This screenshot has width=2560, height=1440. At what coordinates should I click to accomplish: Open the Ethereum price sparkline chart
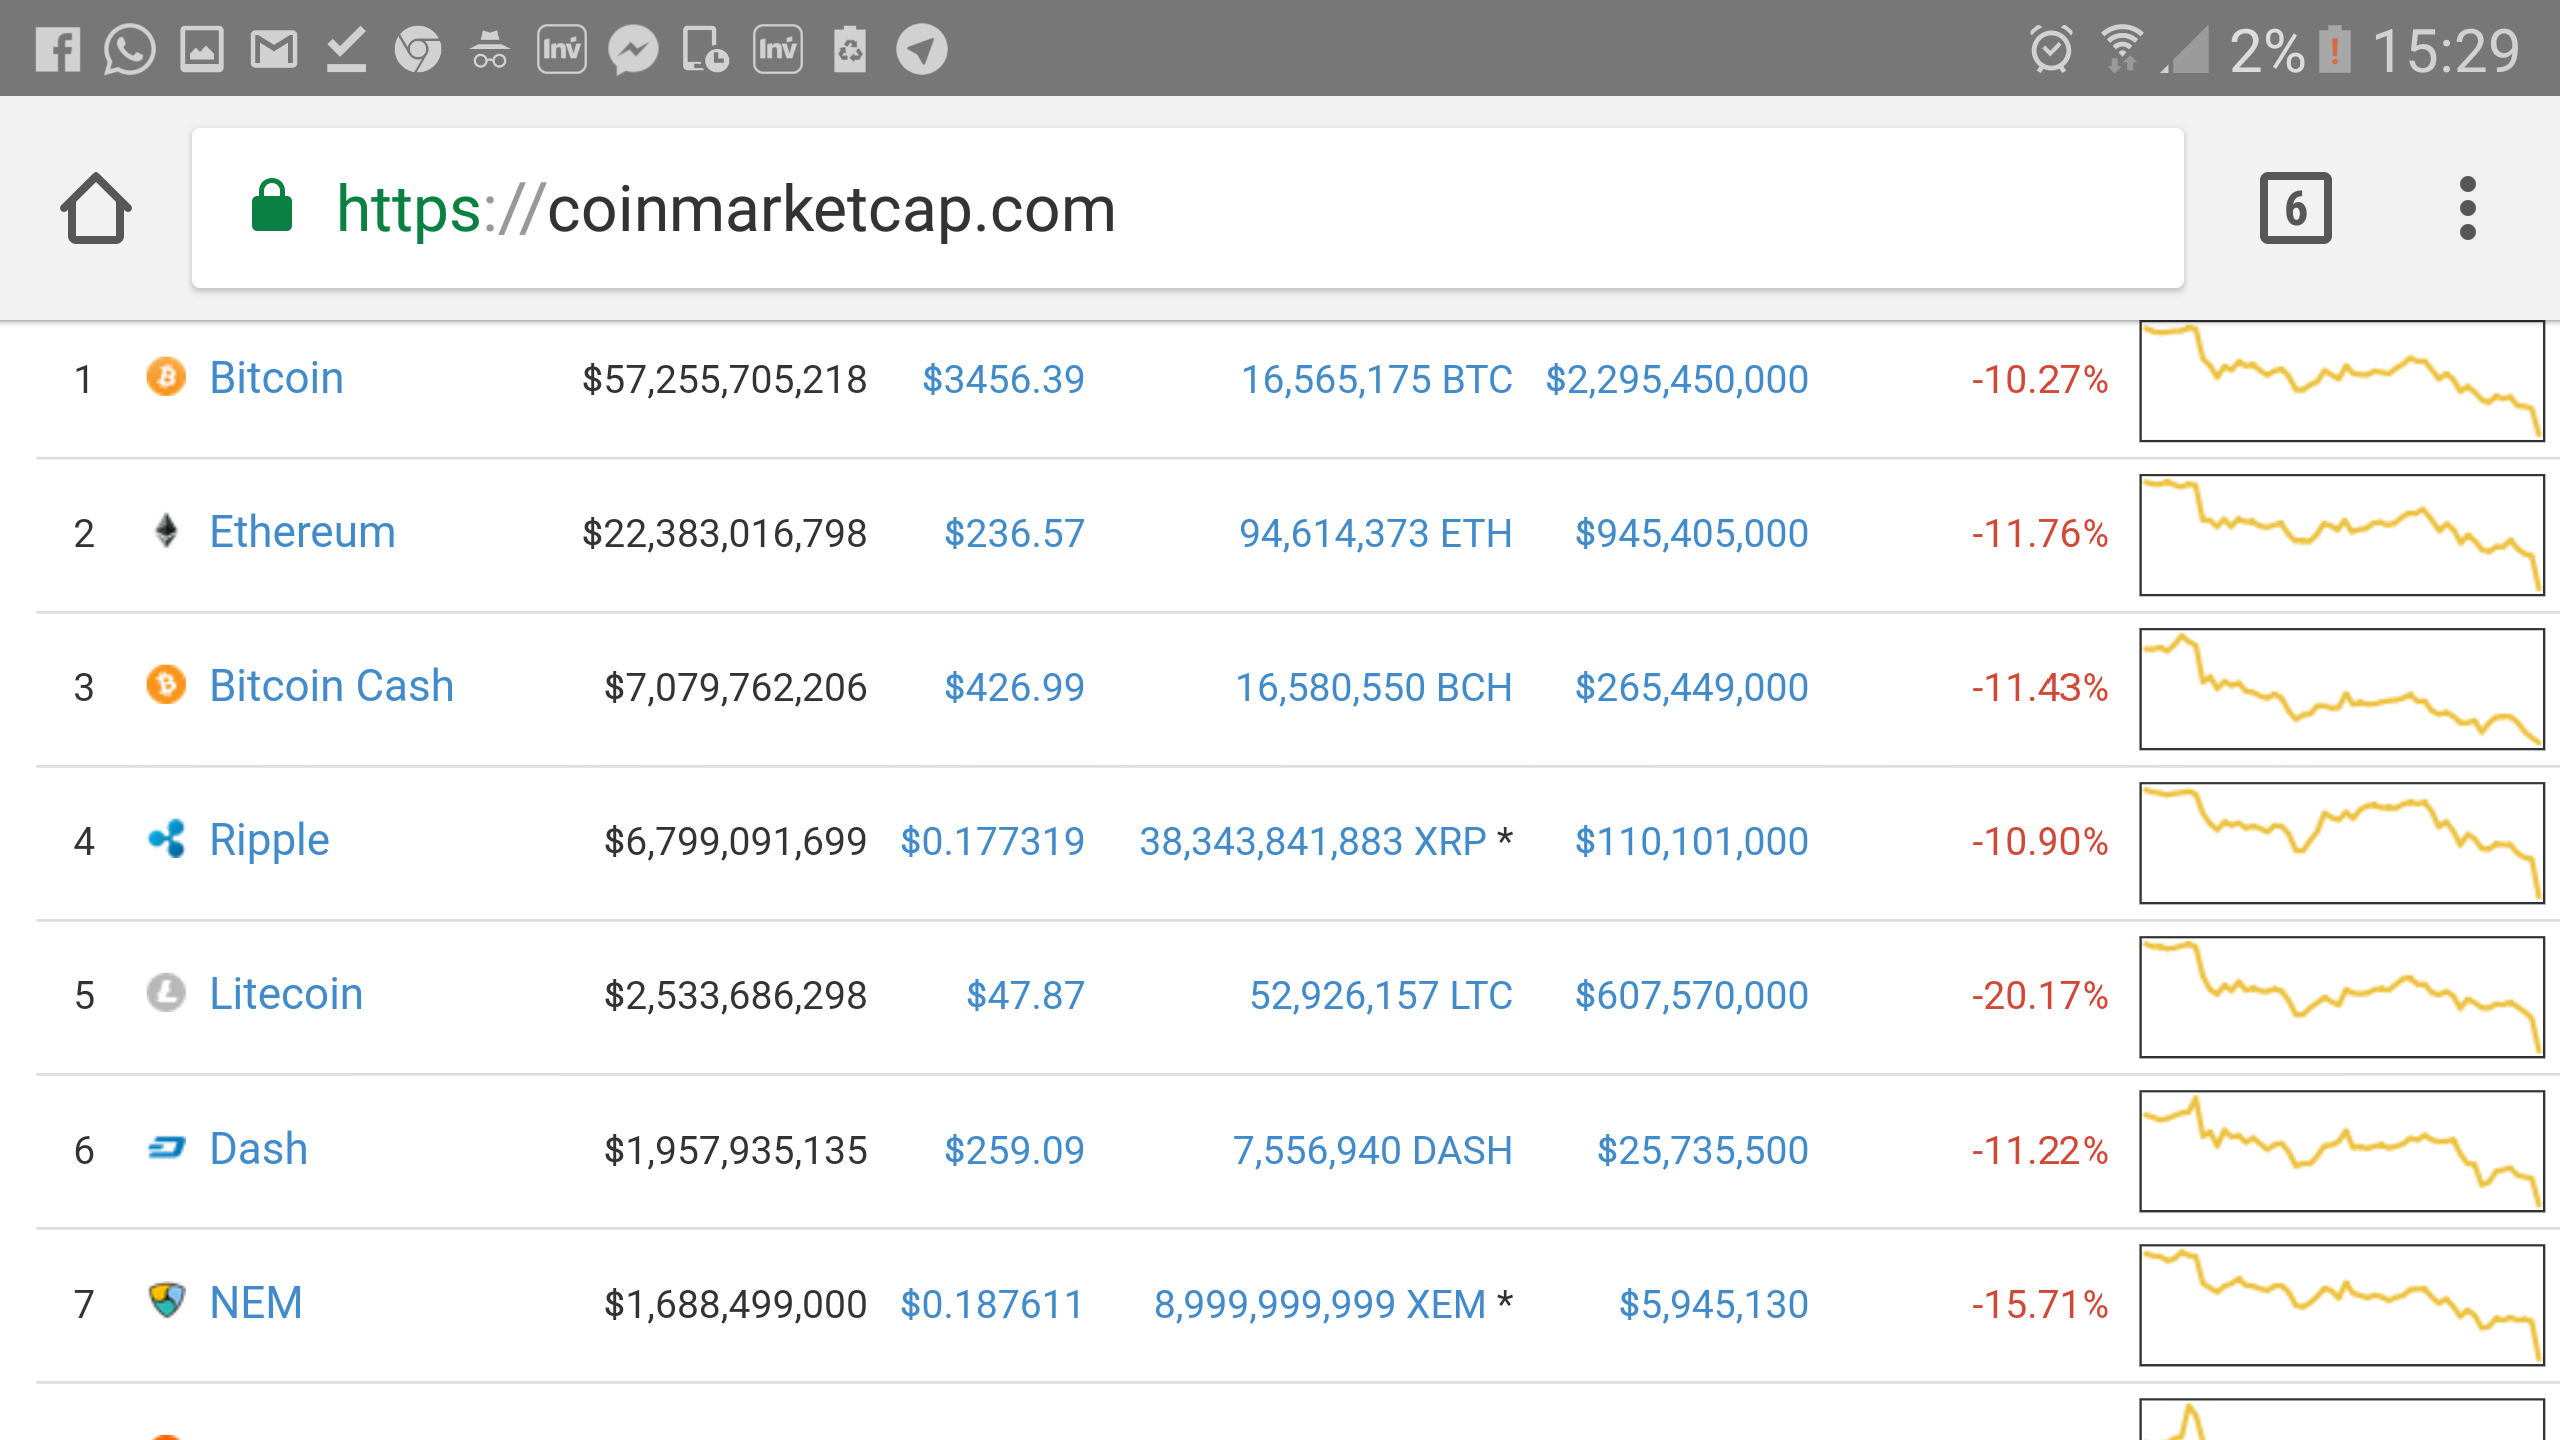click(x=2342, y=534)
